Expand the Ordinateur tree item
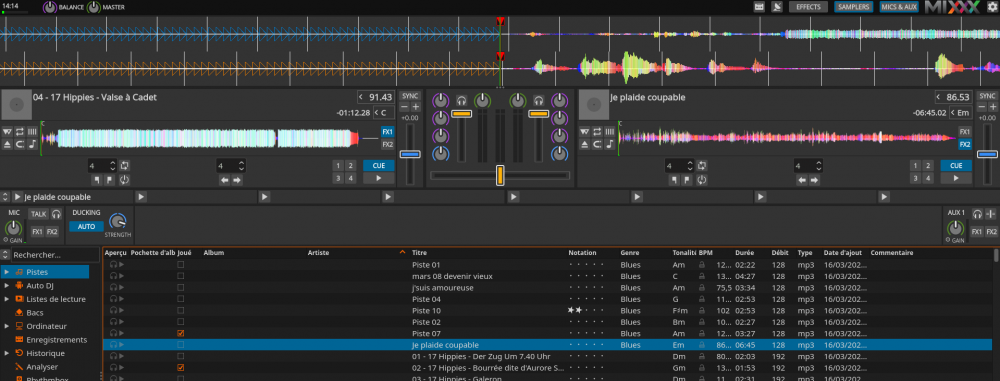 [x=6, y=326]
